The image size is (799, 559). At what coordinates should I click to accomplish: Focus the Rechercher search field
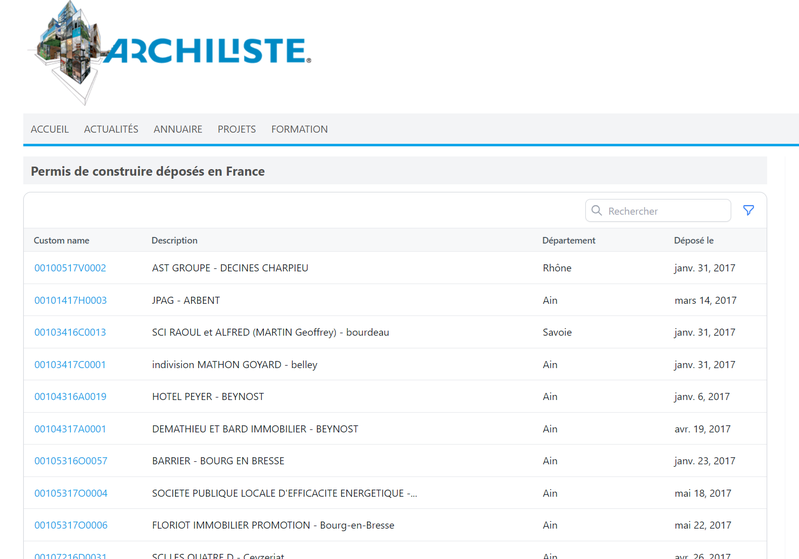658,210
